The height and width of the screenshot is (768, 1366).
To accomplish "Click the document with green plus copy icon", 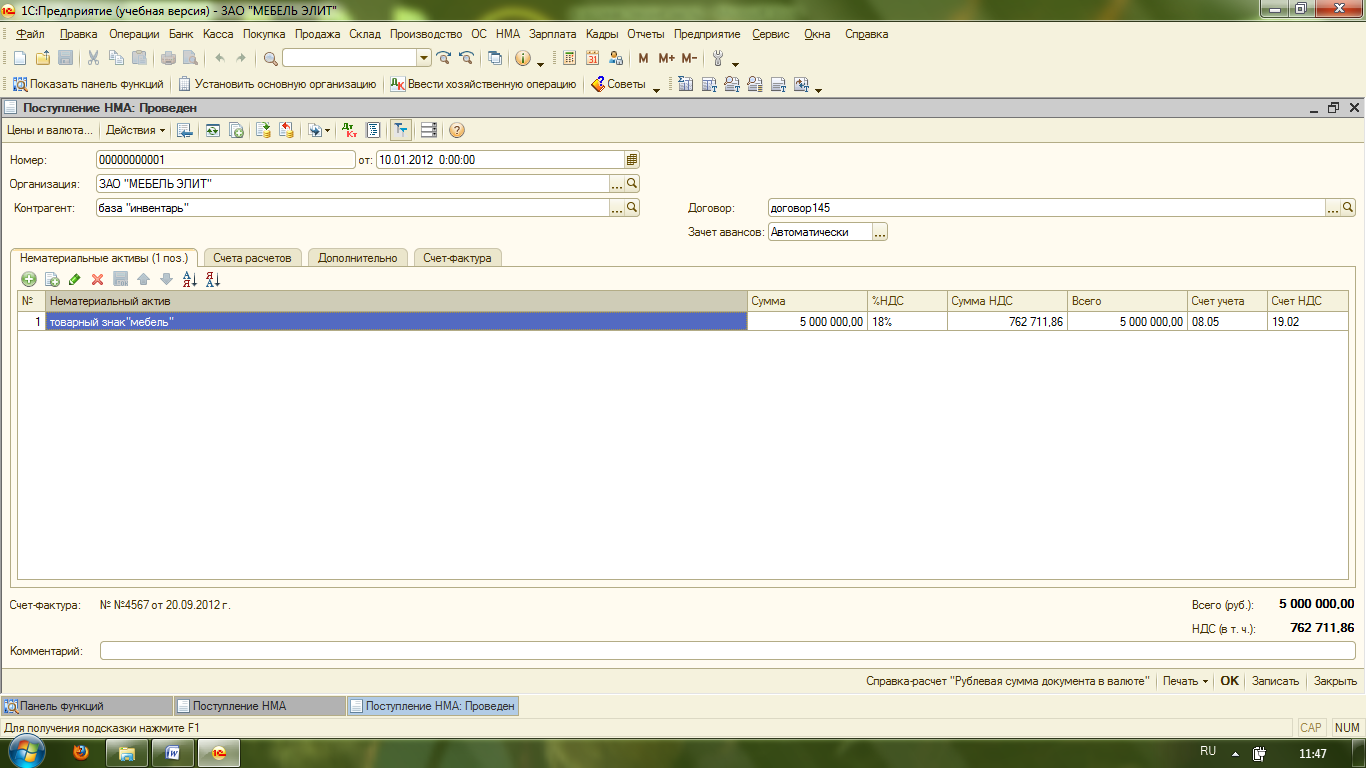I will click(x=237, y=130).
